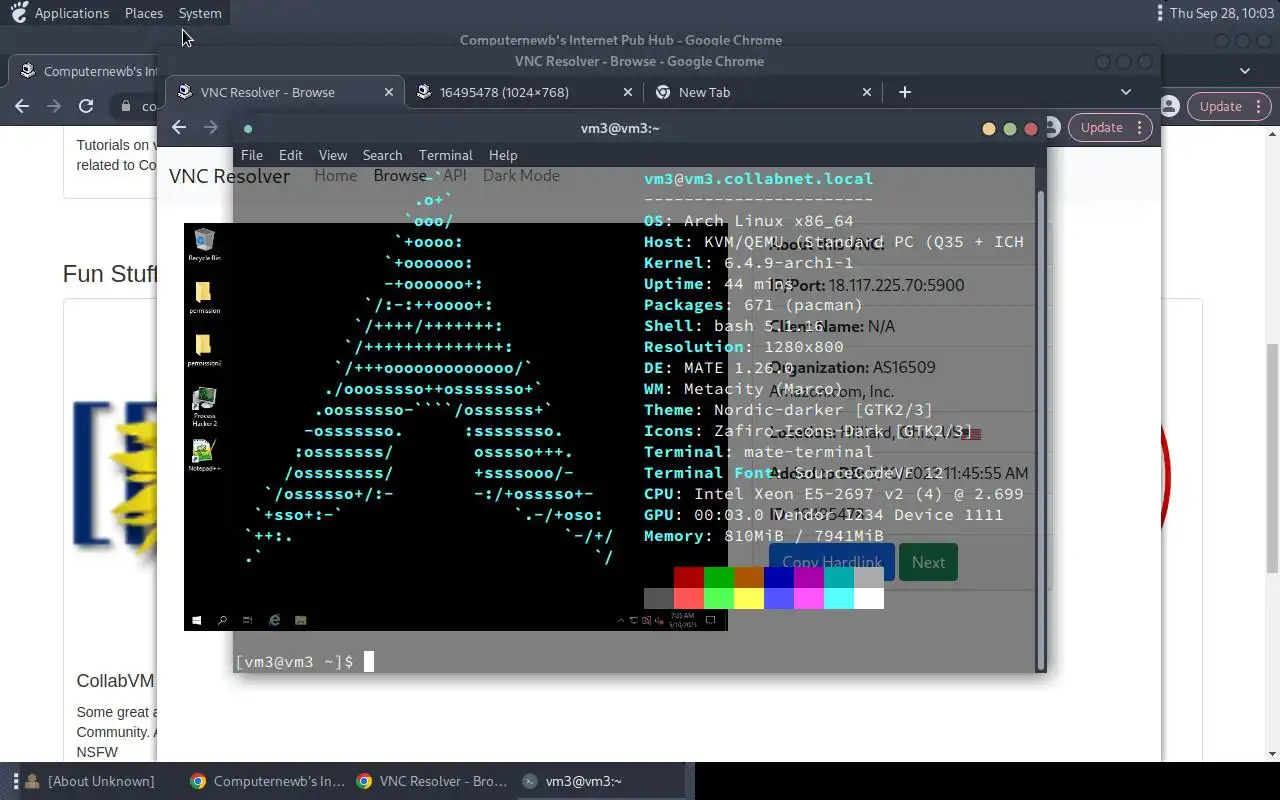This screenshot has width=1280, height=800.
Task: Click Update in the VNC Resolver Chrome window
Action: [x=1102, y=127]
